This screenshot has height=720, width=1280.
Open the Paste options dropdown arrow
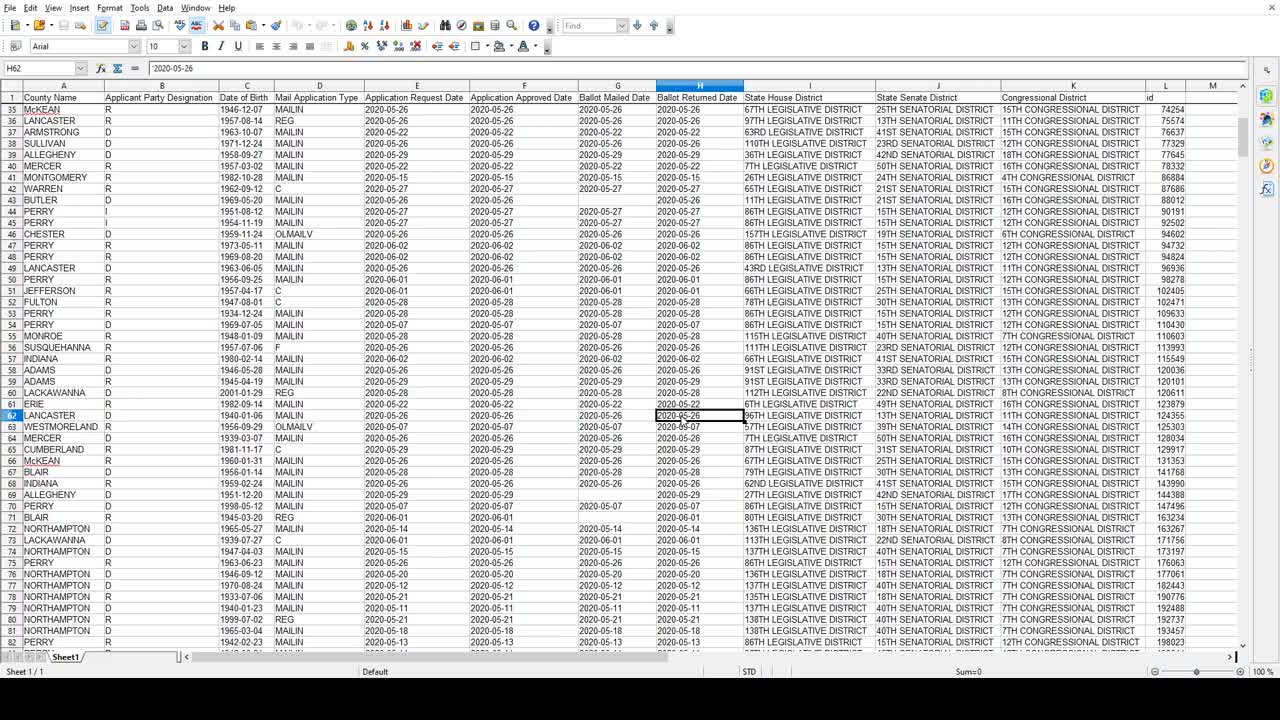(x=262, y=25)
